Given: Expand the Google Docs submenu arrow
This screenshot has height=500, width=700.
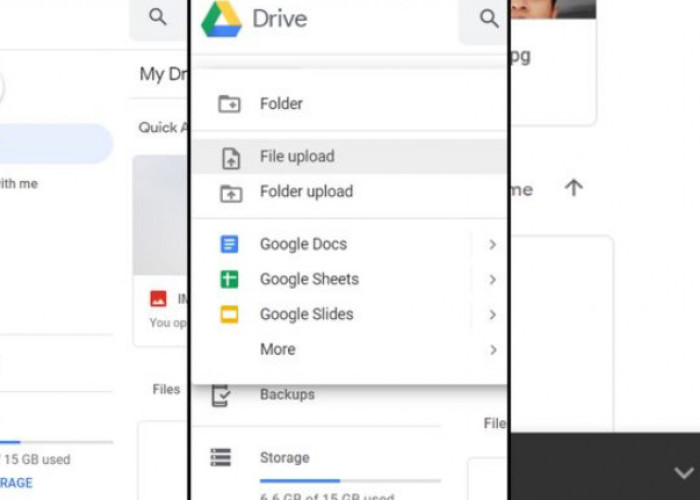Looking at the screenshot, I should tap(492, 245).
